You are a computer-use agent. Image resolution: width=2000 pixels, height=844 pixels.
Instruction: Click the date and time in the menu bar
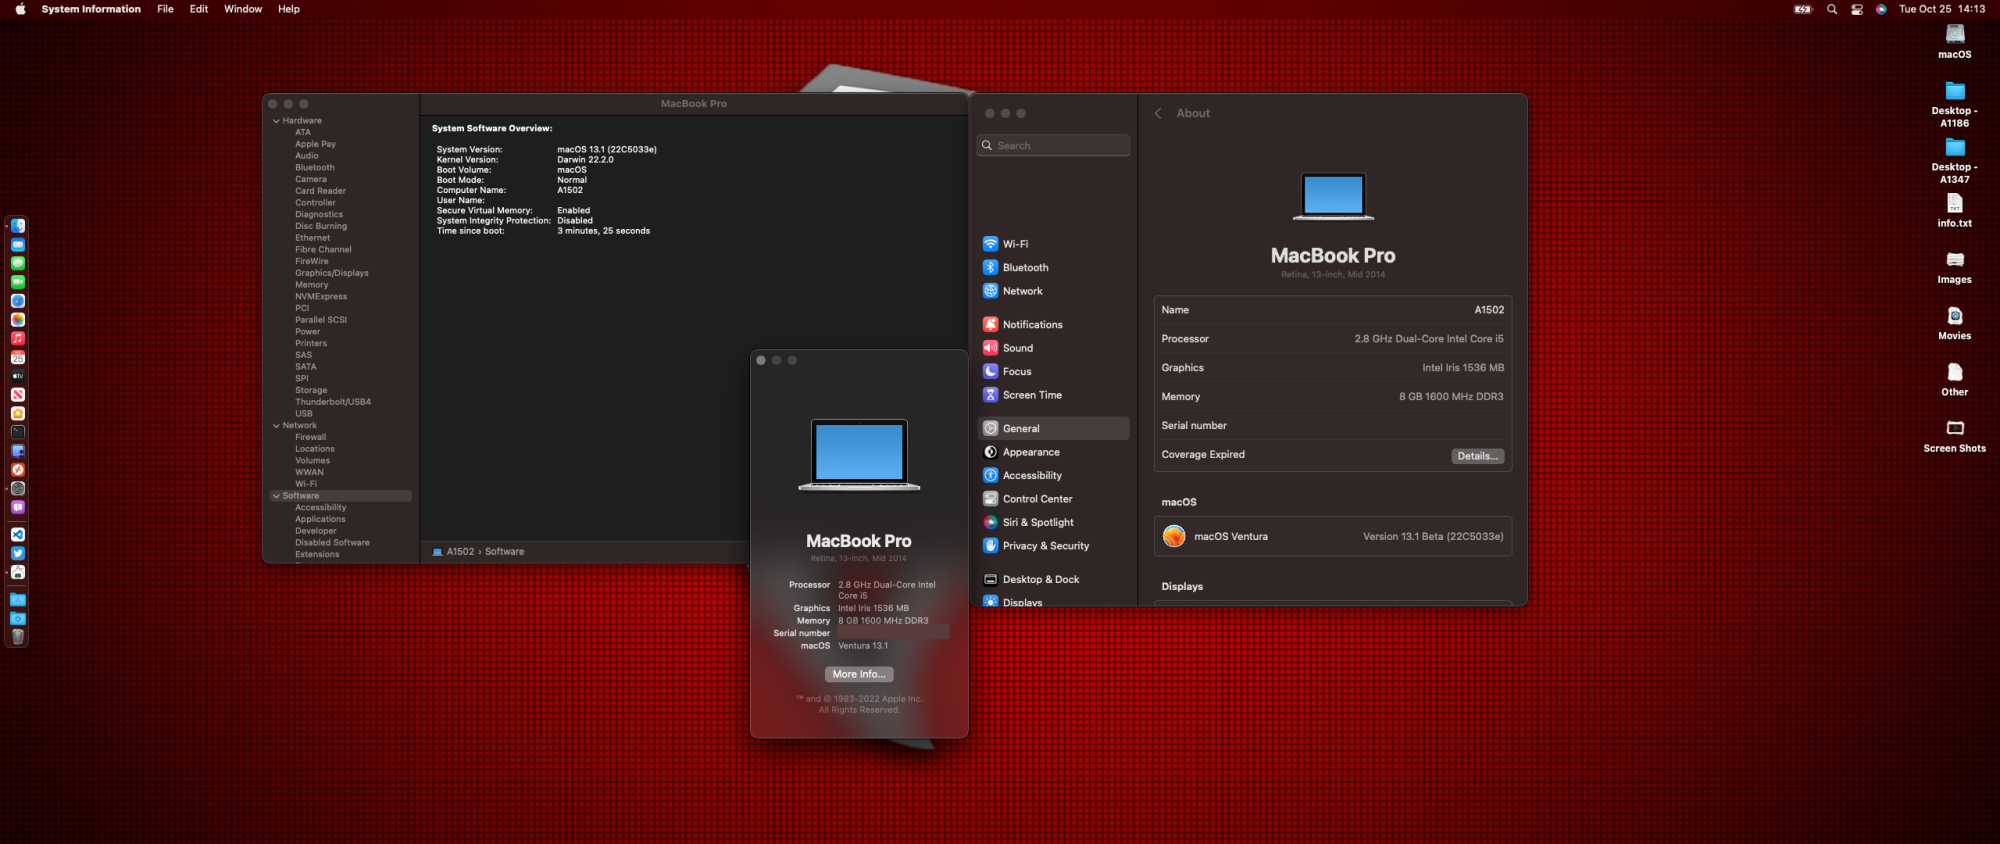pyautogui.click(x=1942, y=9)
